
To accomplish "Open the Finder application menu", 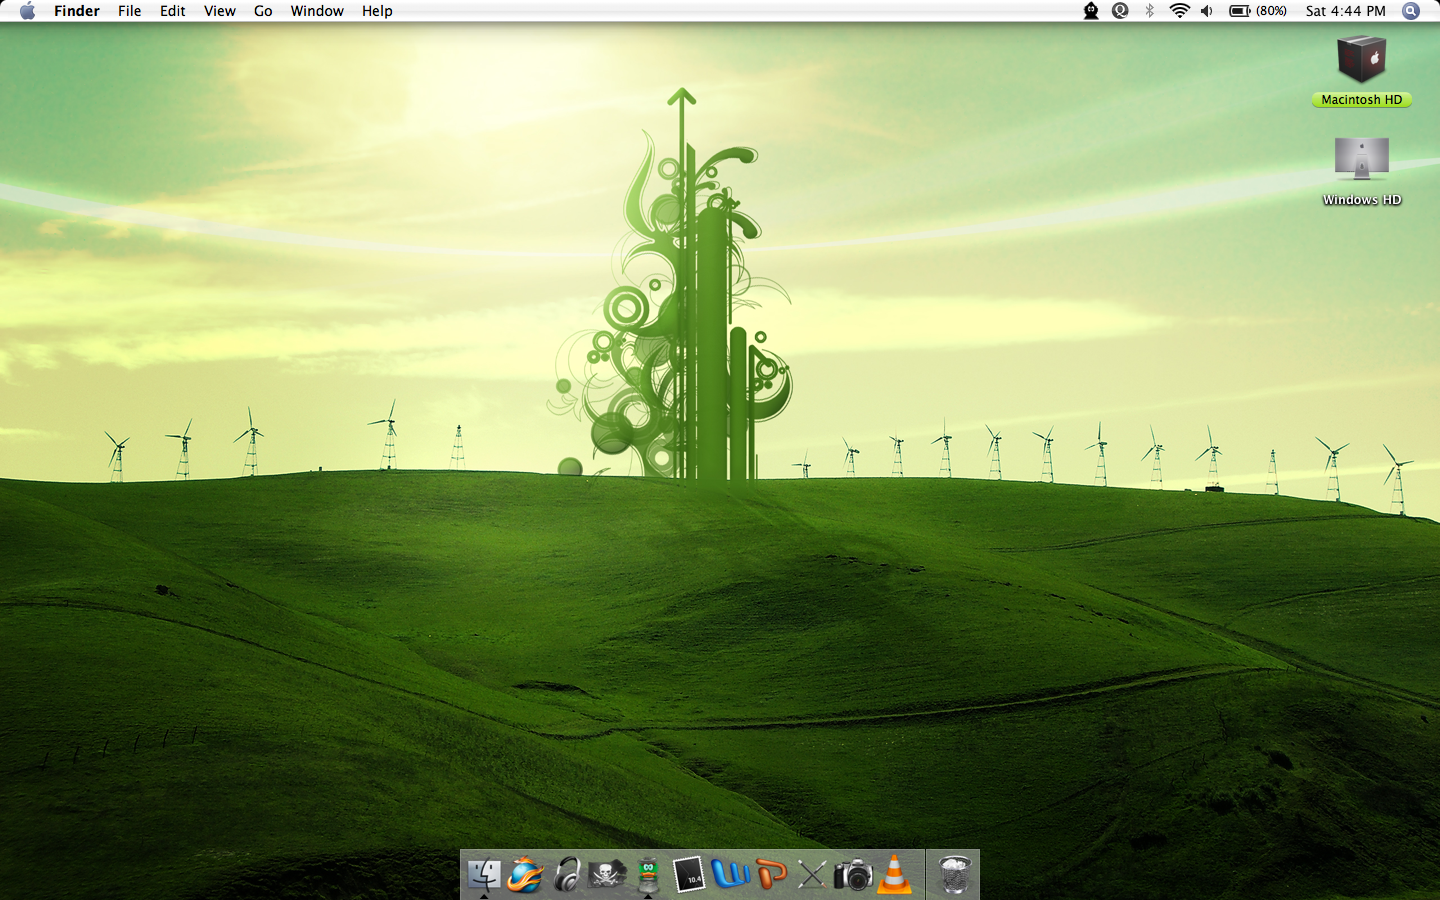I will [x=77, y=11].
